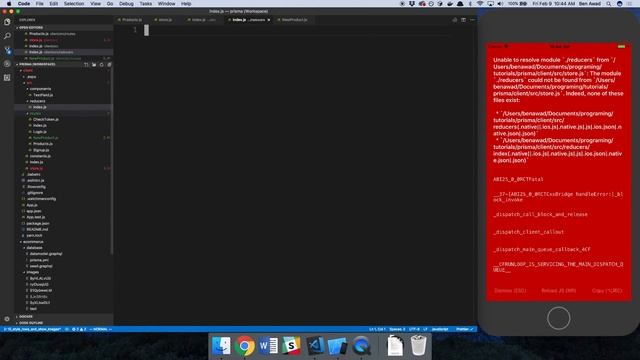Open the Edit menu
The width and height of the screenshot is (640, 360).
pos(53,4)
